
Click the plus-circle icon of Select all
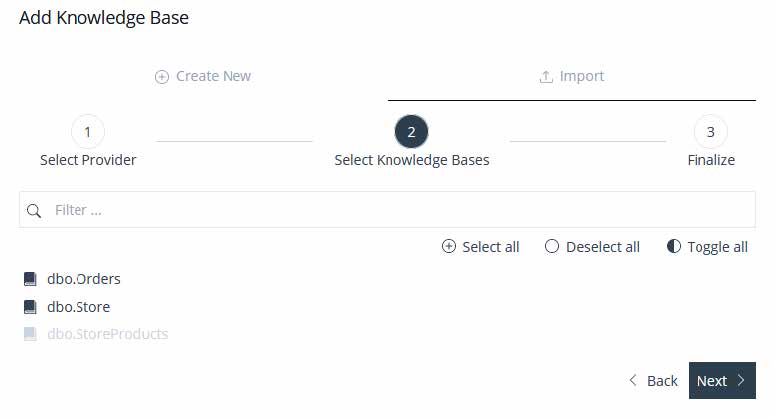pos(448,246)
